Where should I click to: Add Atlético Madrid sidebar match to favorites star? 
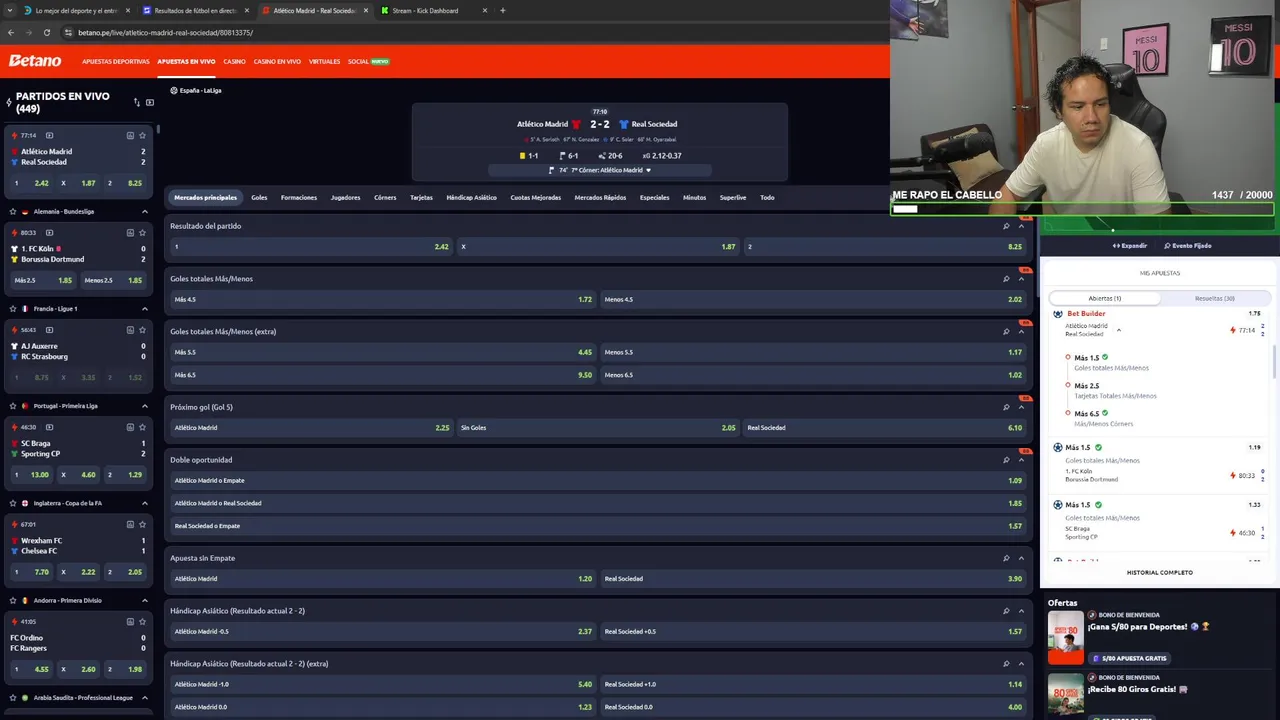[x=143, y=135]
